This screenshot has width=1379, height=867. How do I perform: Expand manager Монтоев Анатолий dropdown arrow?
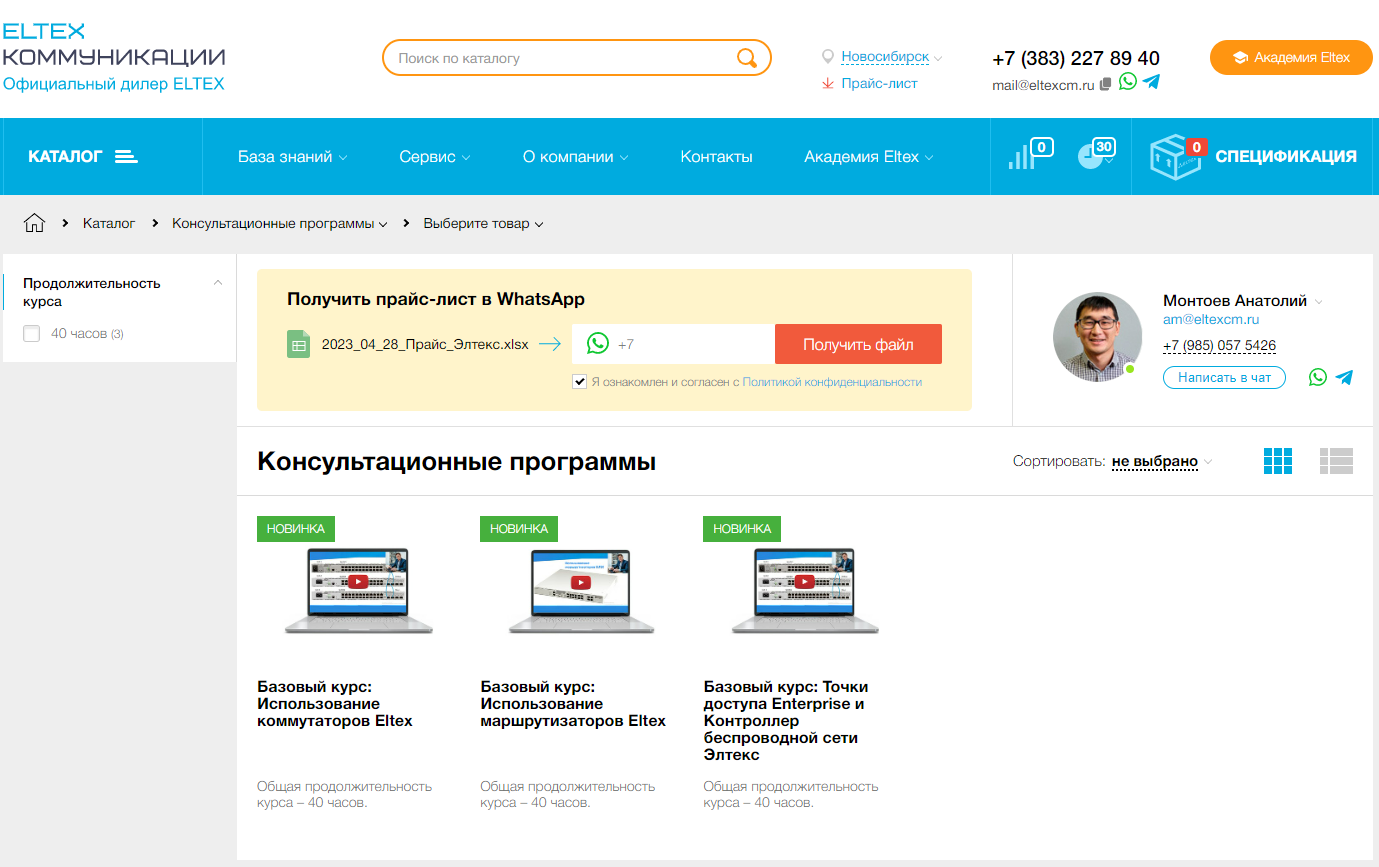point(1318,302)
